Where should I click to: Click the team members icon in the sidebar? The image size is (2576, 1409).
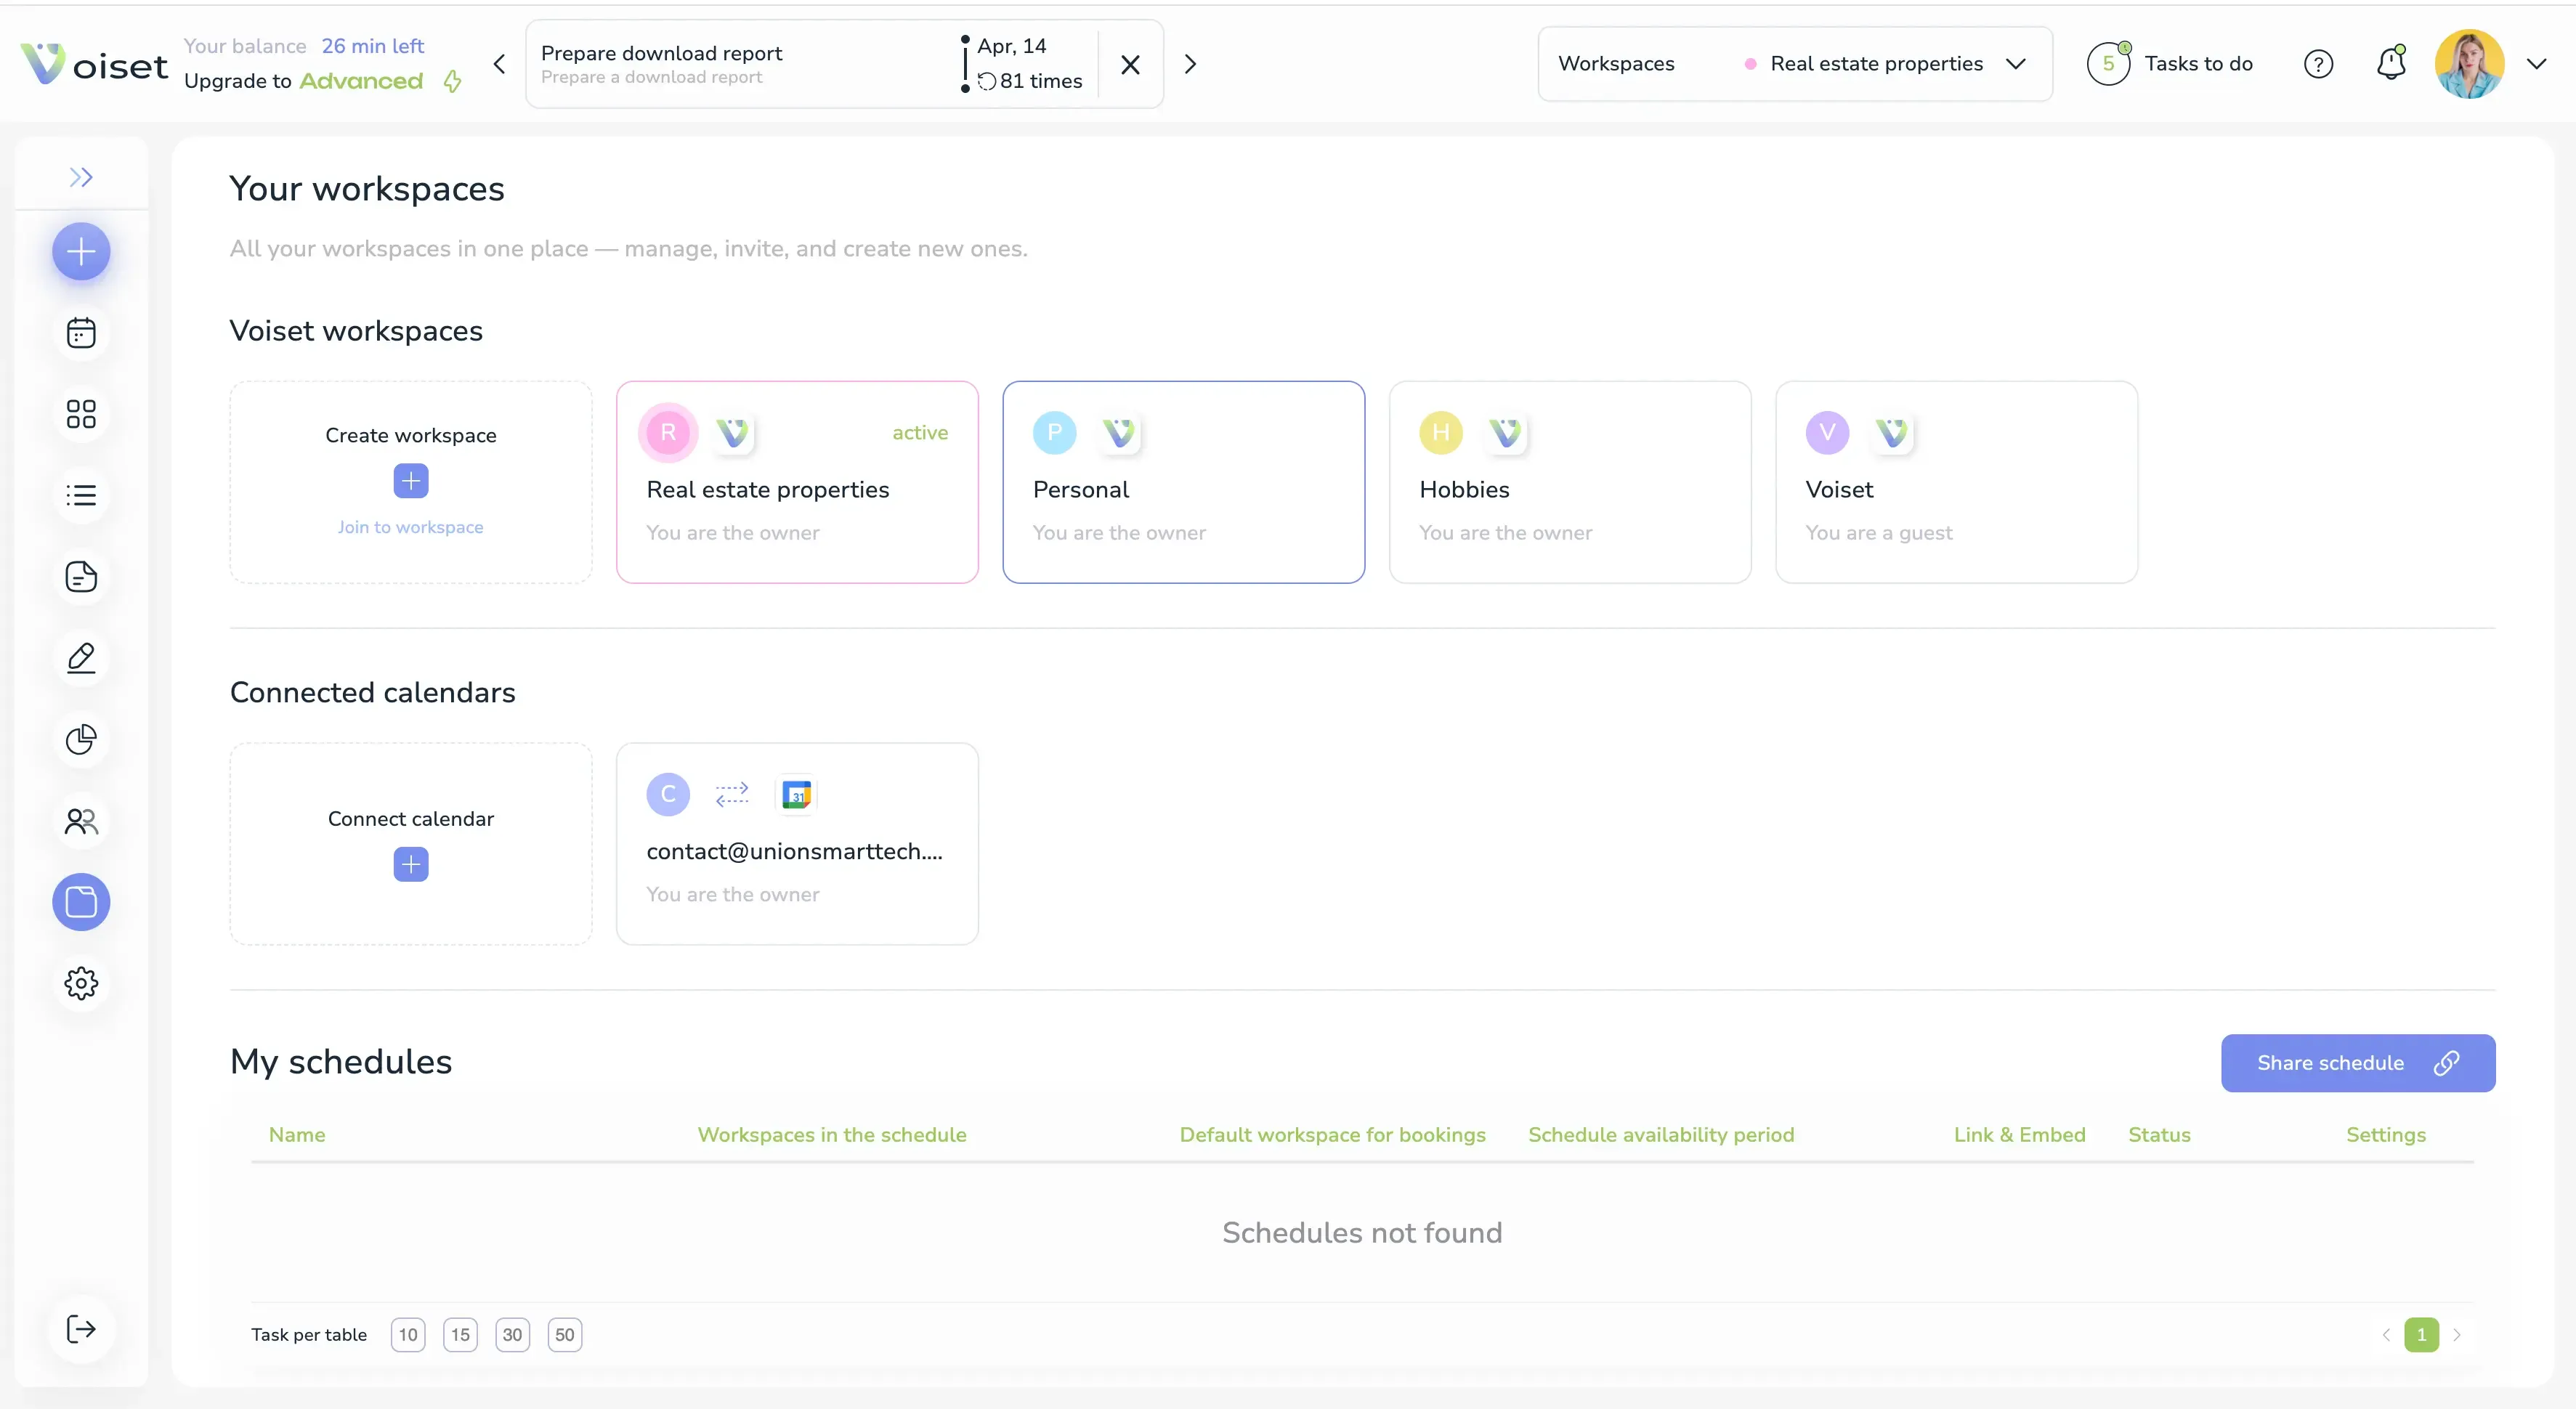[x=80, y=821]
